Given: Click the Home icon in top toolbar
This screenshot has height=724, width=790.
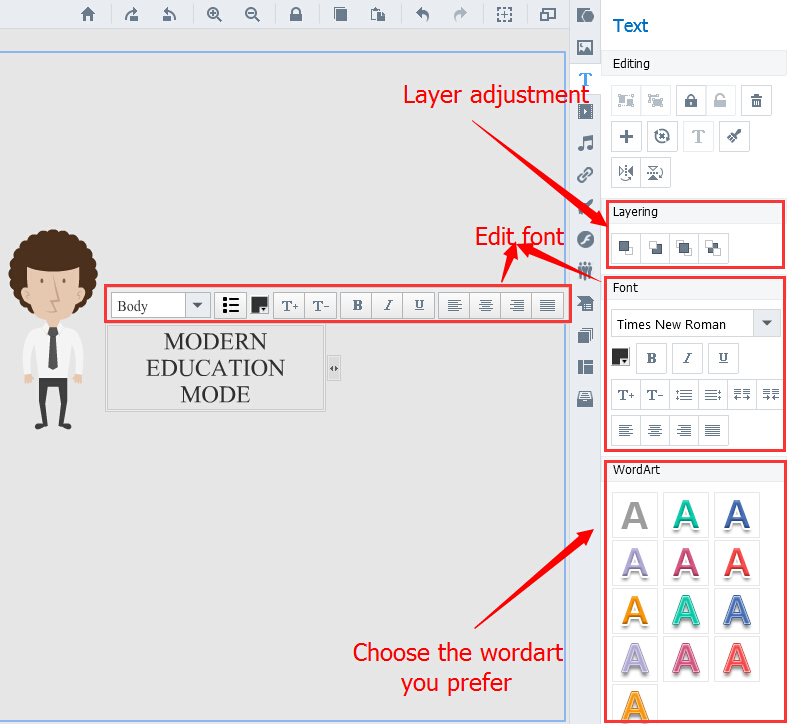Looking at the screenshot, I should pos(88,14).
